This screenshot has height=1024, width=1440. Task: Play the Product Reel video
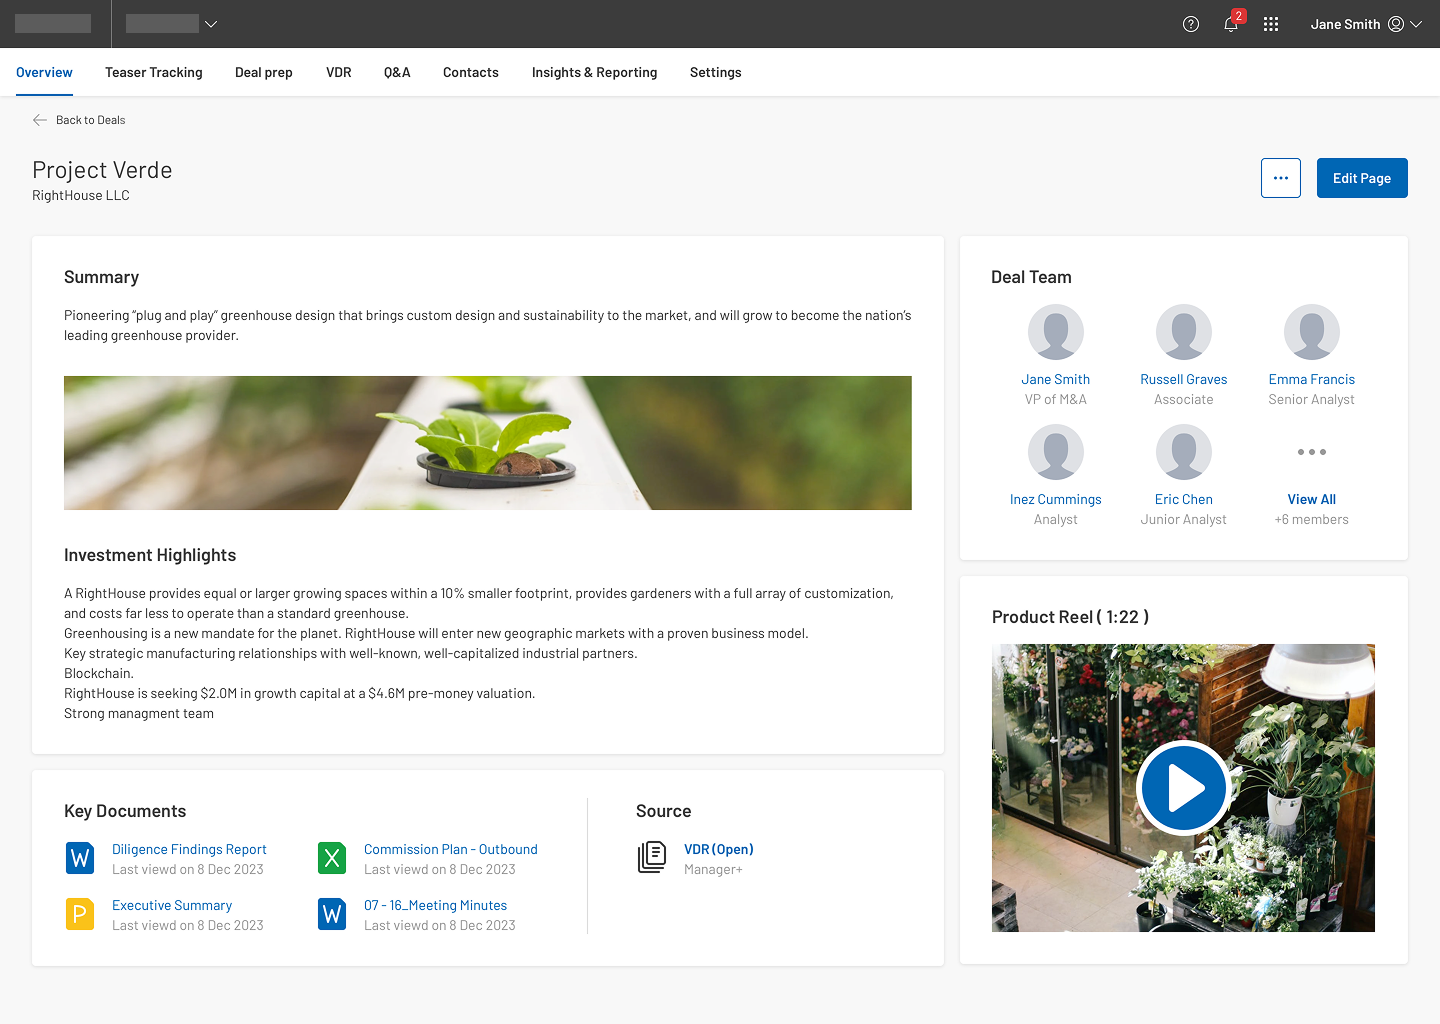(1183, 788)
